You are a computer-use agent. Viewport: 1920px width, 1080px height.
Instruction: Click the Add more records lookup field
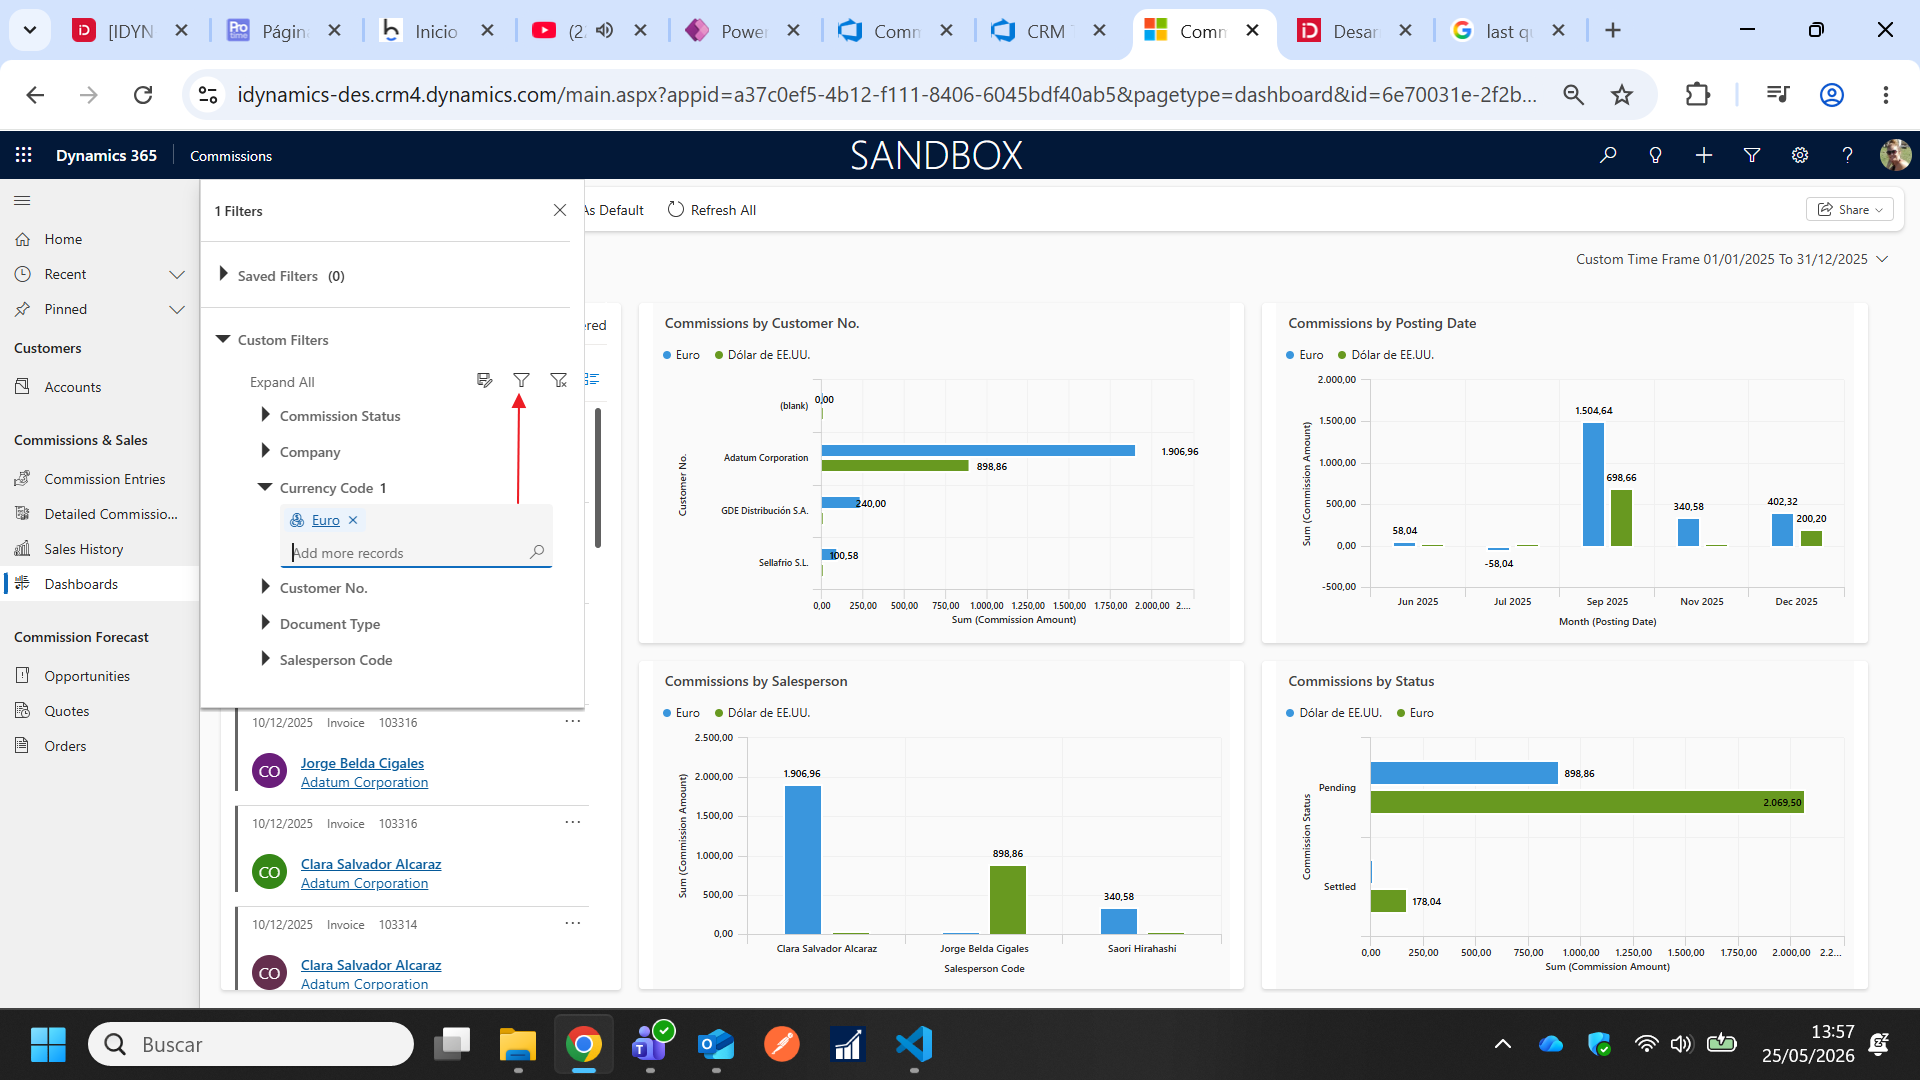[x=417, y=552]
